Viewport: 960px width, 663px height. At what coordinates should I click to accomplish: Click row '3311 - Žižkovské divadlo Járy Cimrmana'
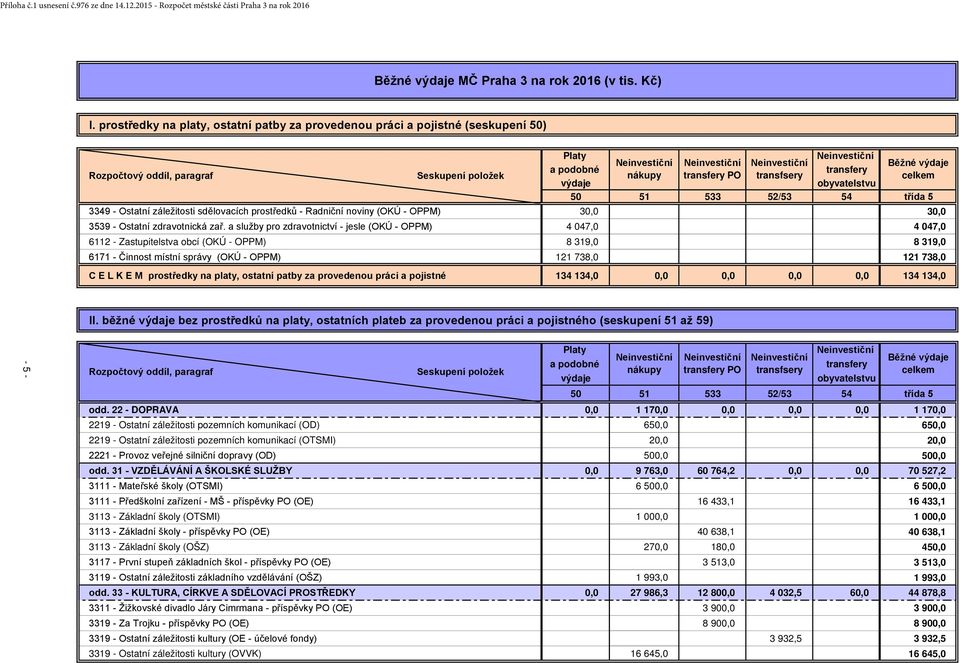[x=517, y=608]
